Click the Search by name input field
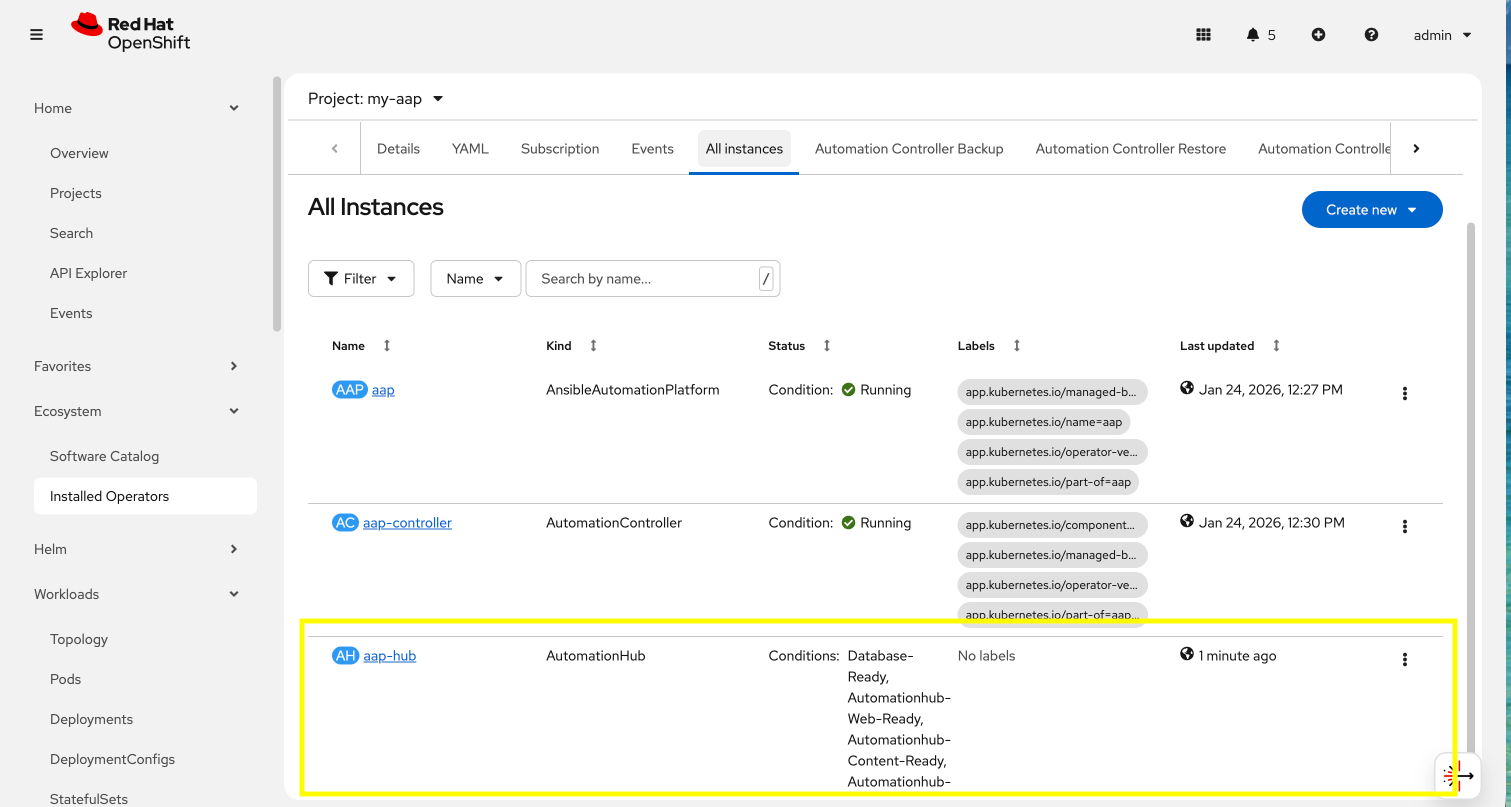The width and height of the screenshot is (1511, 807). point(640,278)
